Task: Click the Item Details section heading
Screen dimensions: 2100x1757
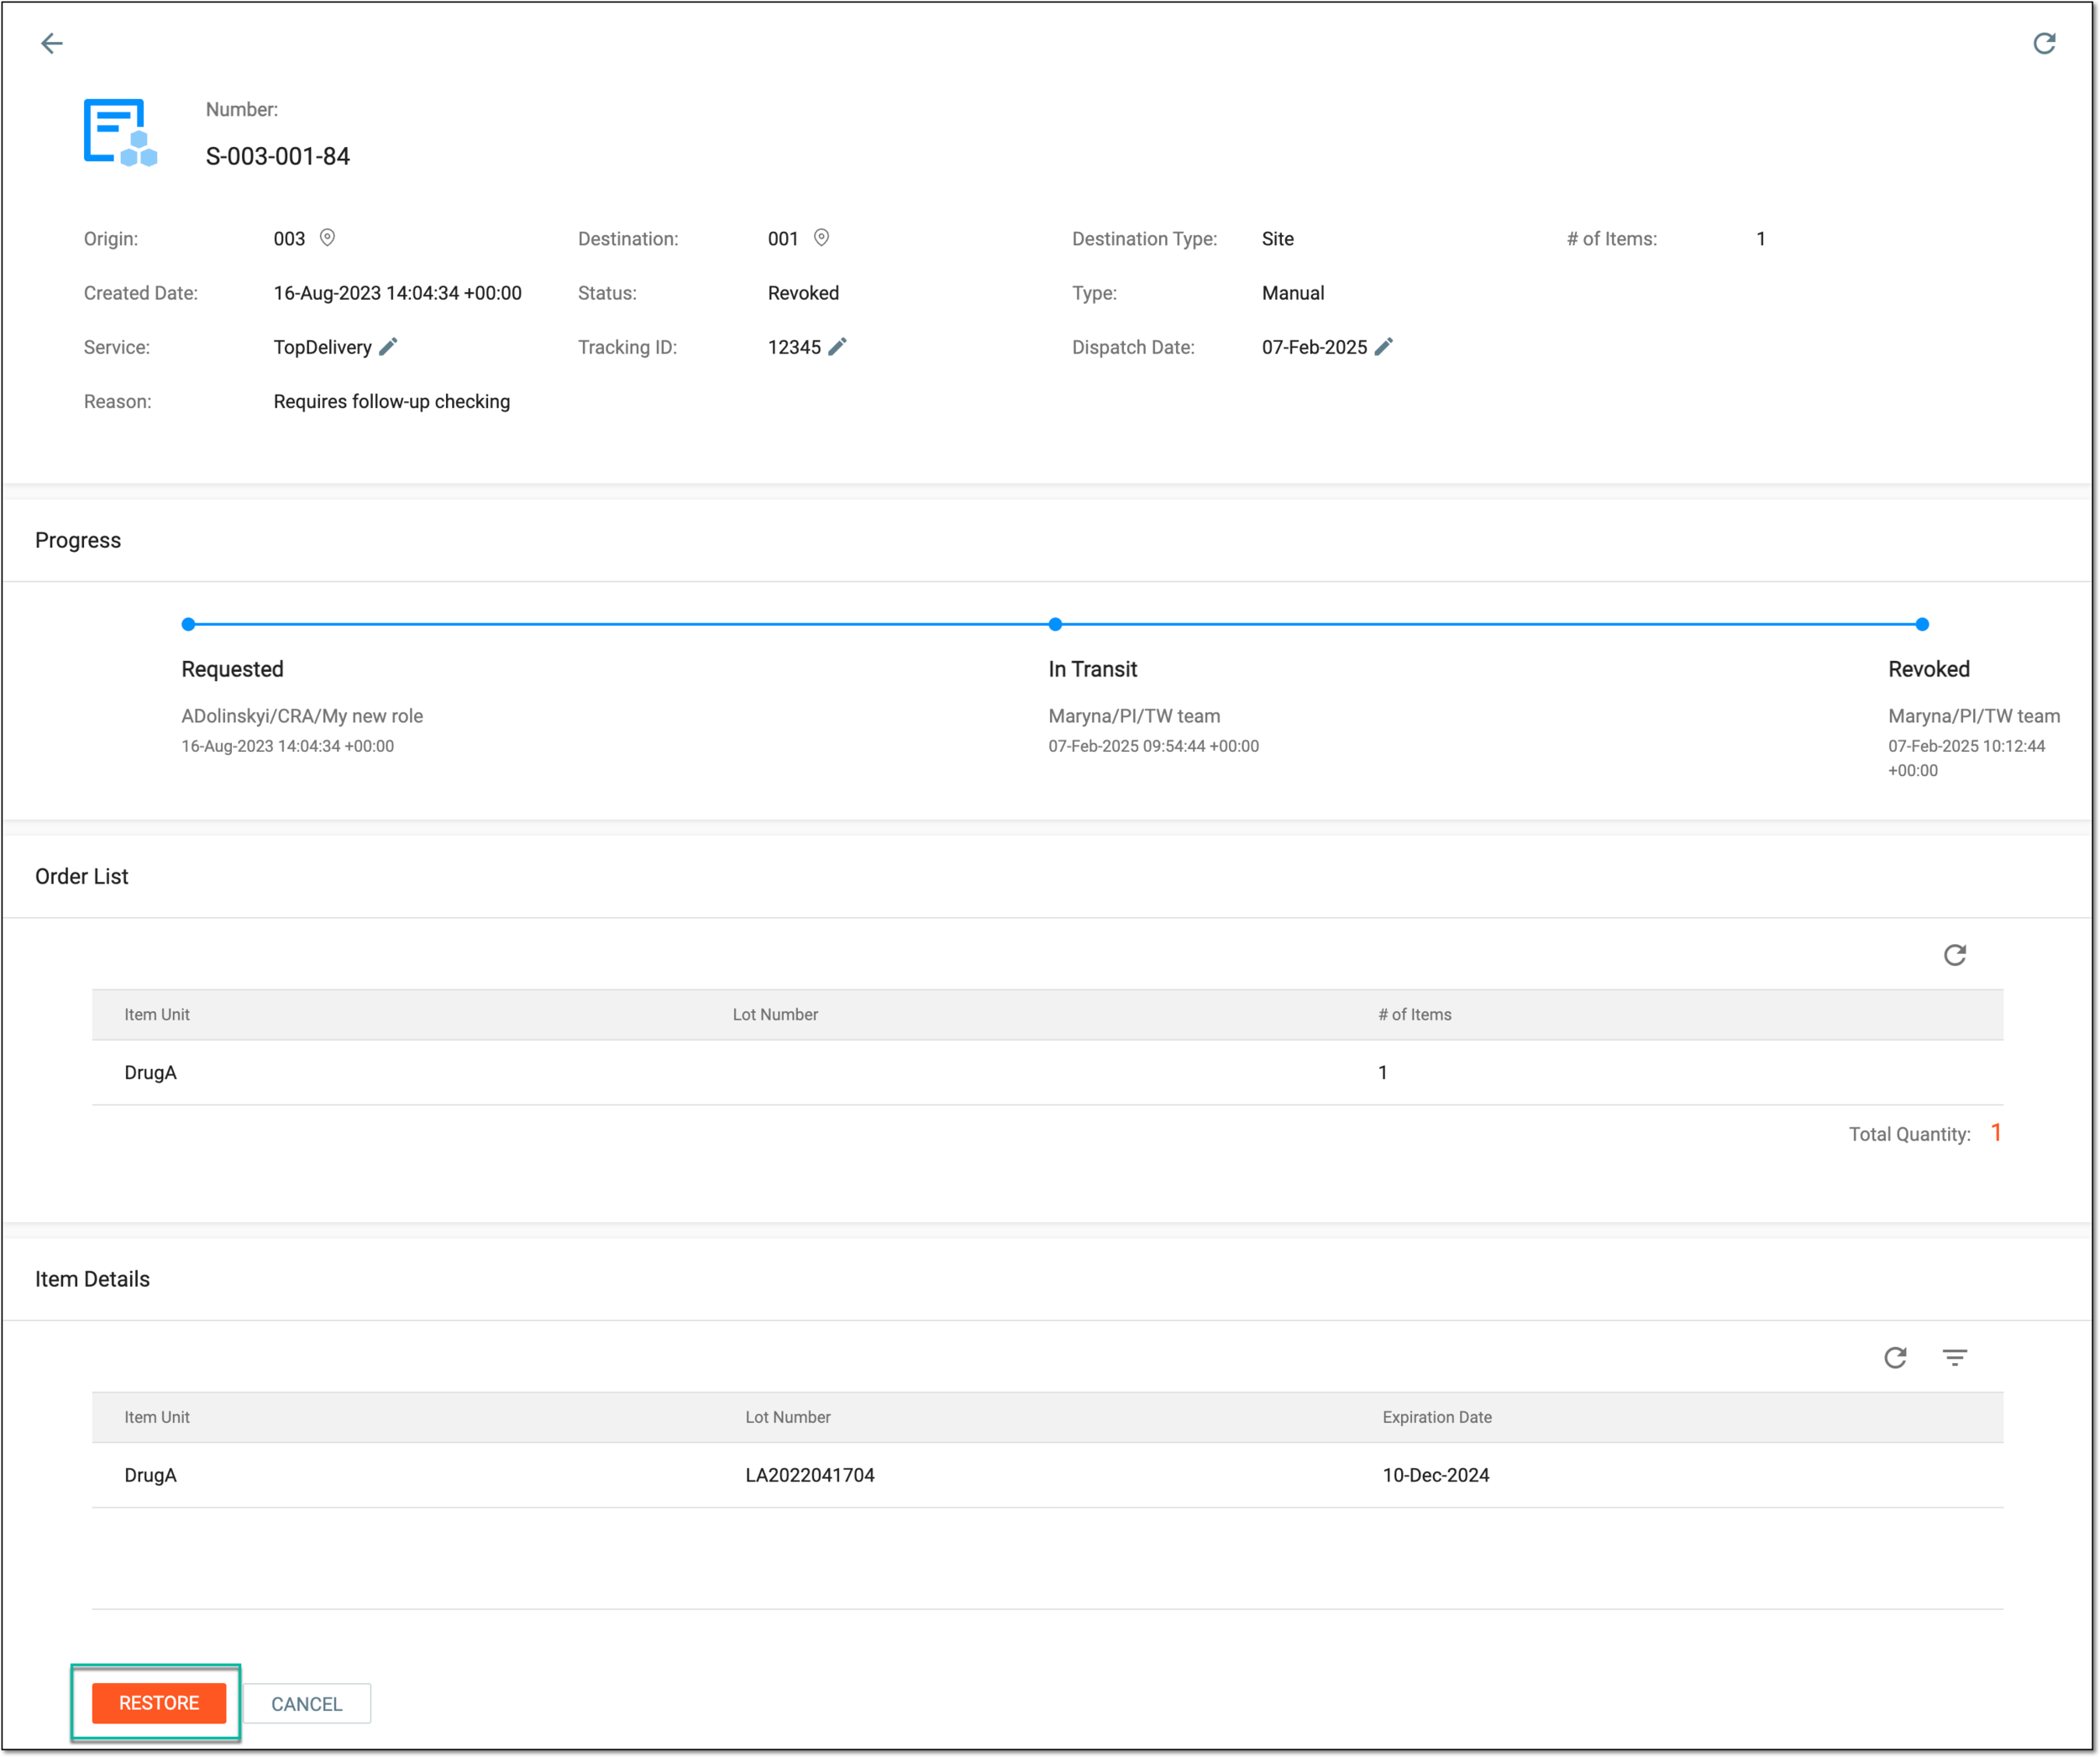Action: (92, 1279)
